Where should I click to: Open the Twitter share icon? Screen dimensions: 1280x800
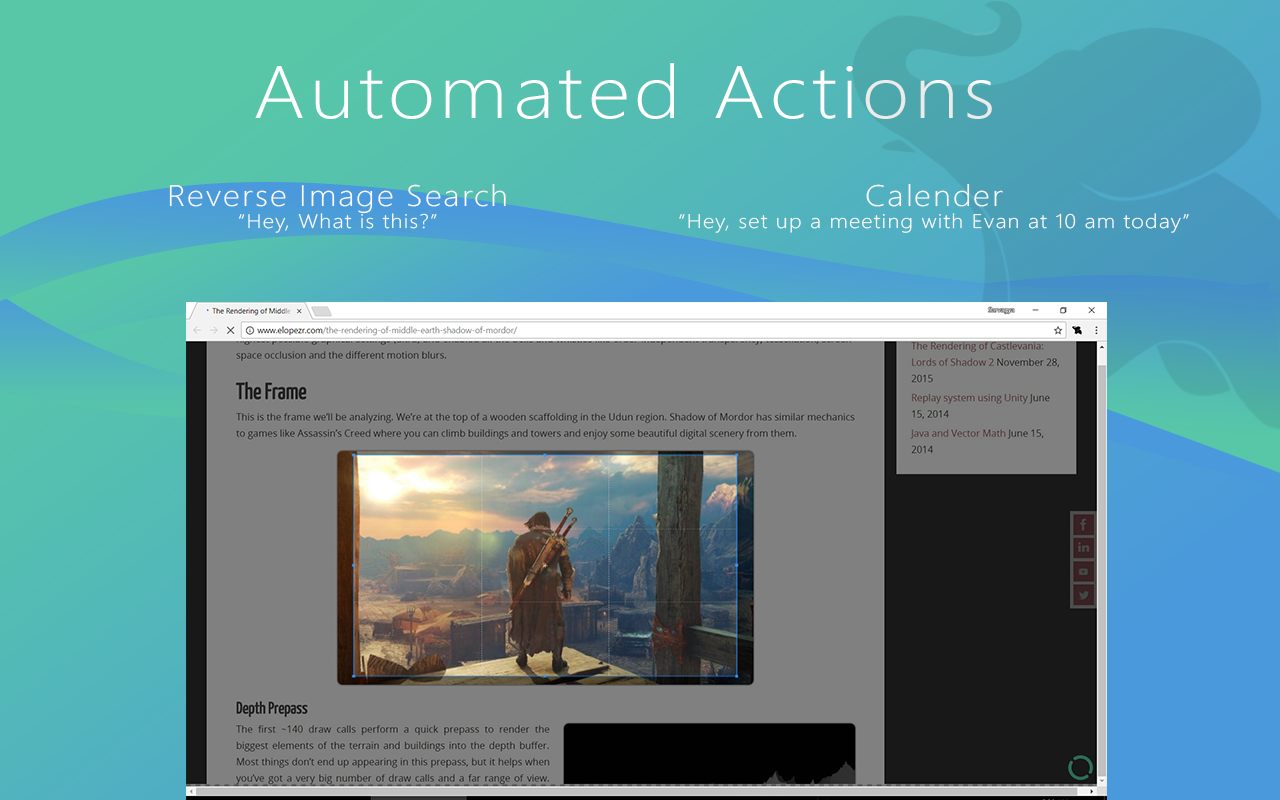(x=1083, y=596)
